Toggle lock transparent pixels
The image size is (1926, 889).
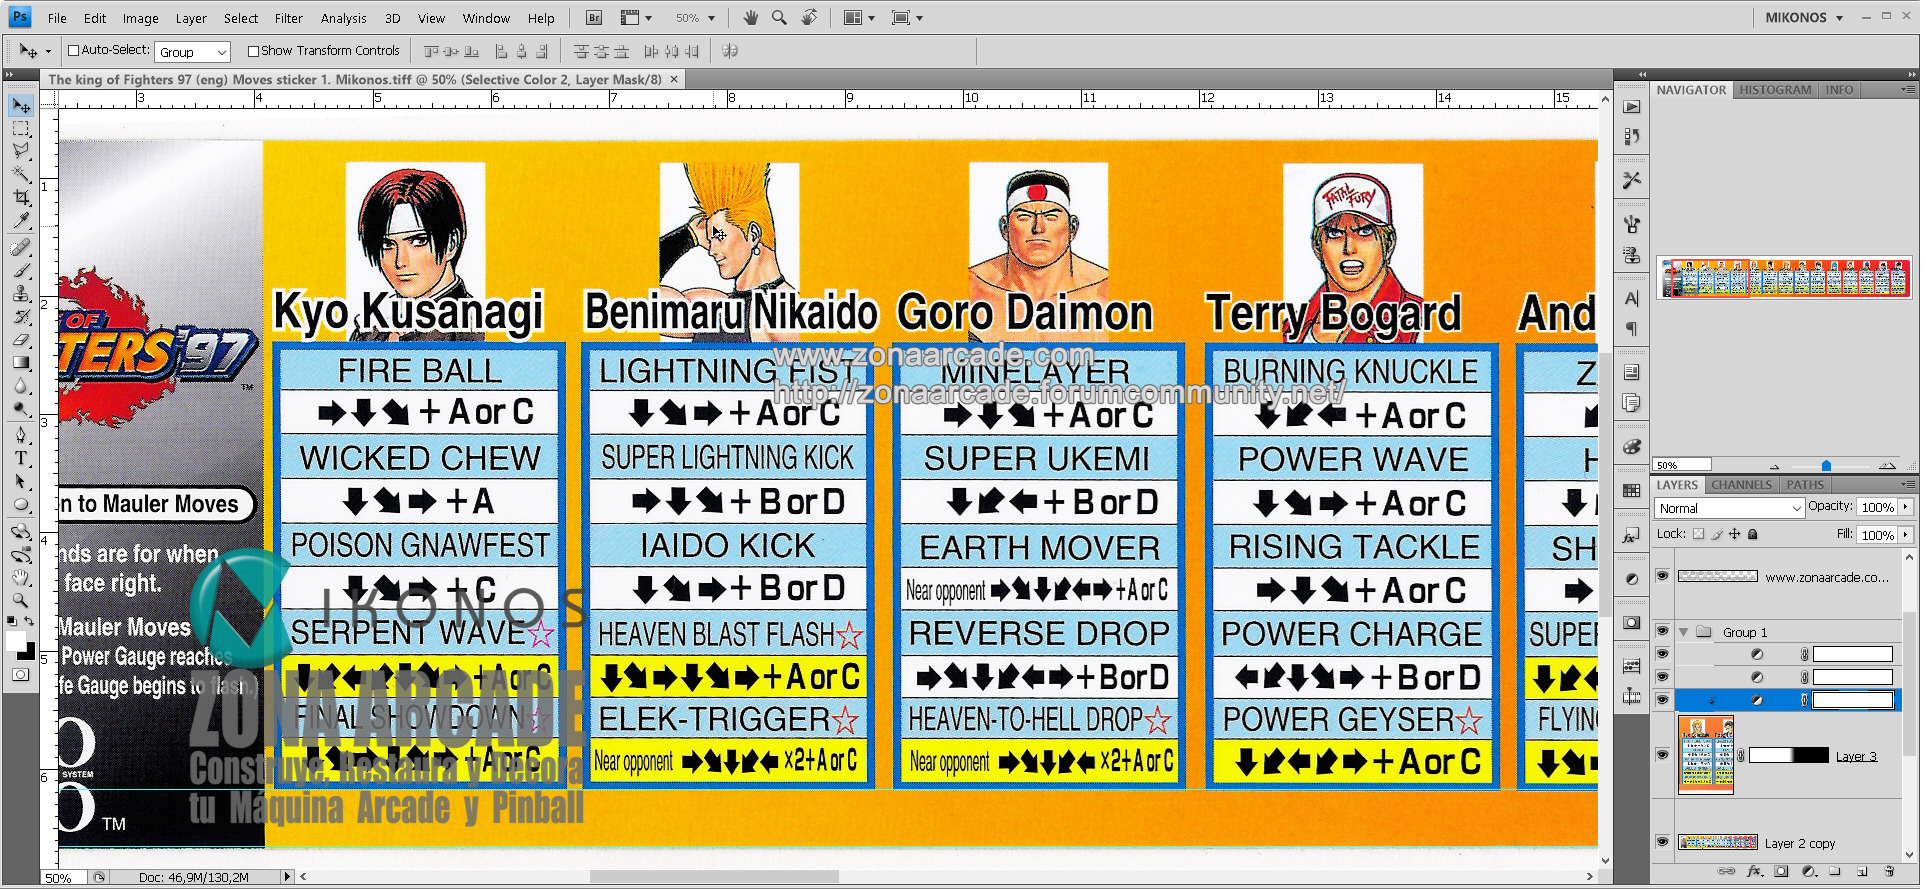click(1698, 534)
